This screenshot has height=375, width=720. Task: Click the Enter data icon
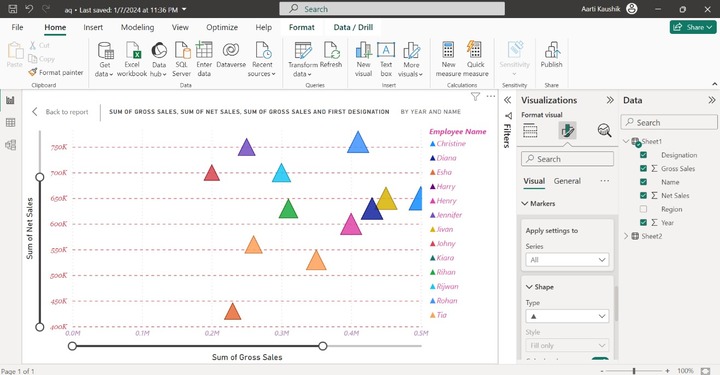[204, 60]
